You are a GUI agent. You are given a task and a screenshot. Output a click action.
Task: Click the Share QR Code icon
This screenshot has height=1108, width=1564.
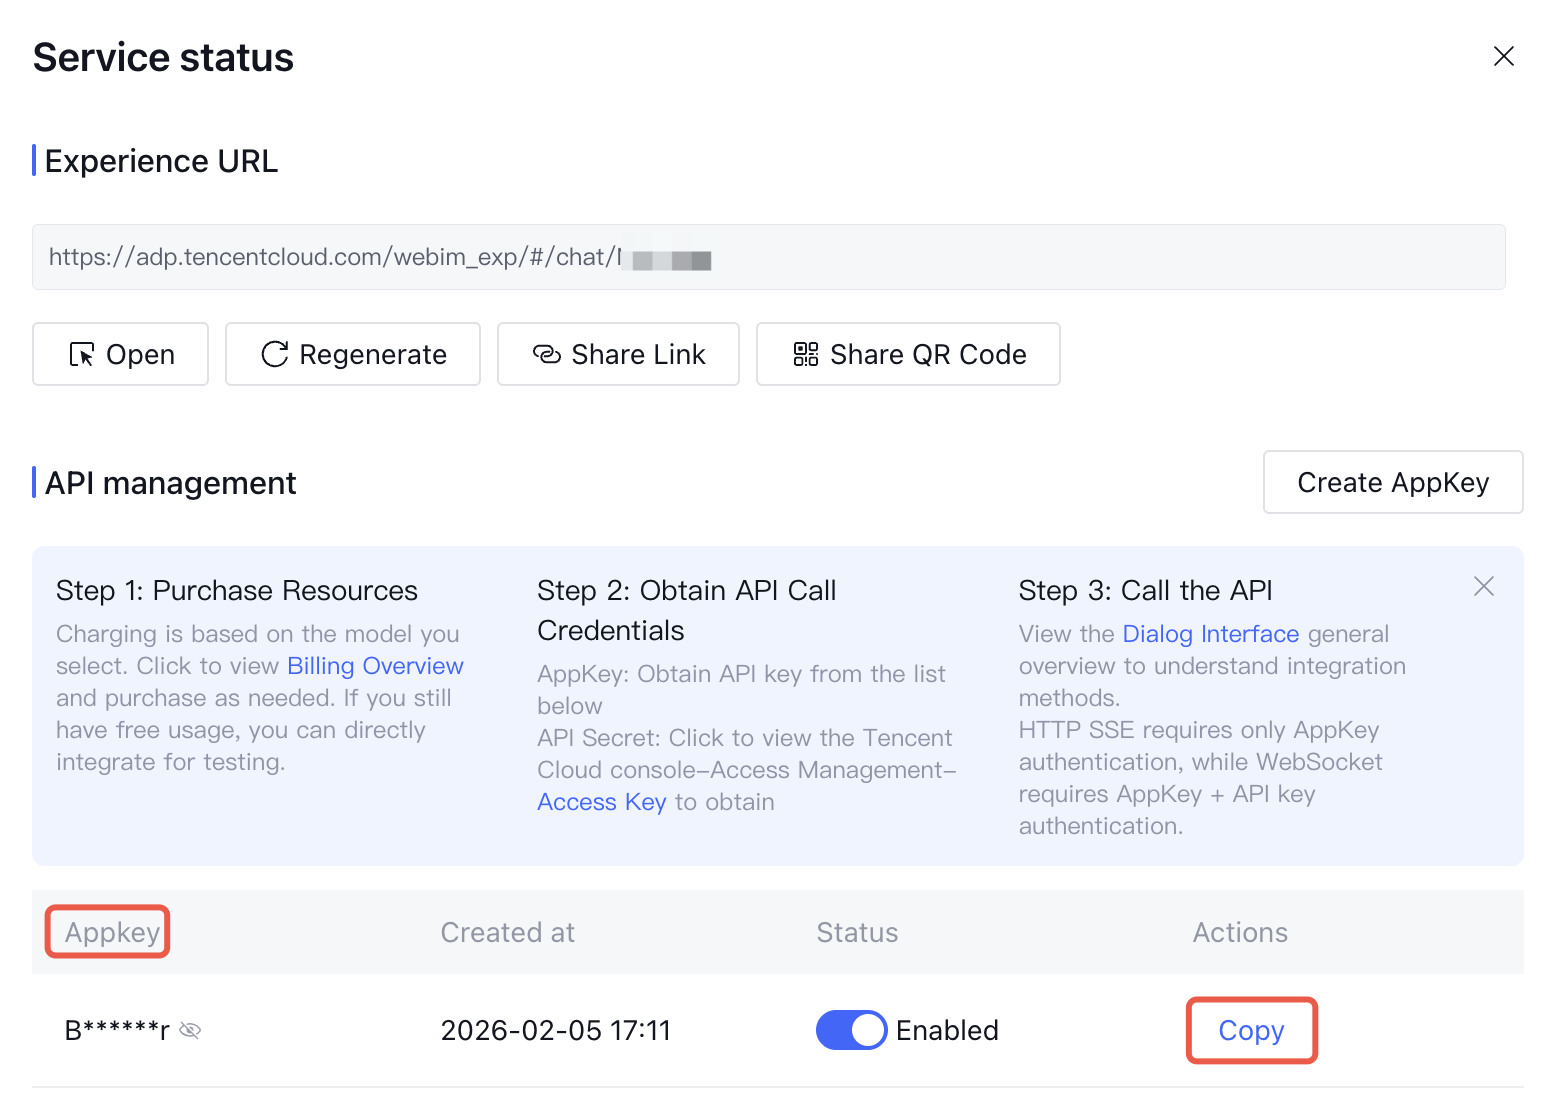[x=806, y=354]
